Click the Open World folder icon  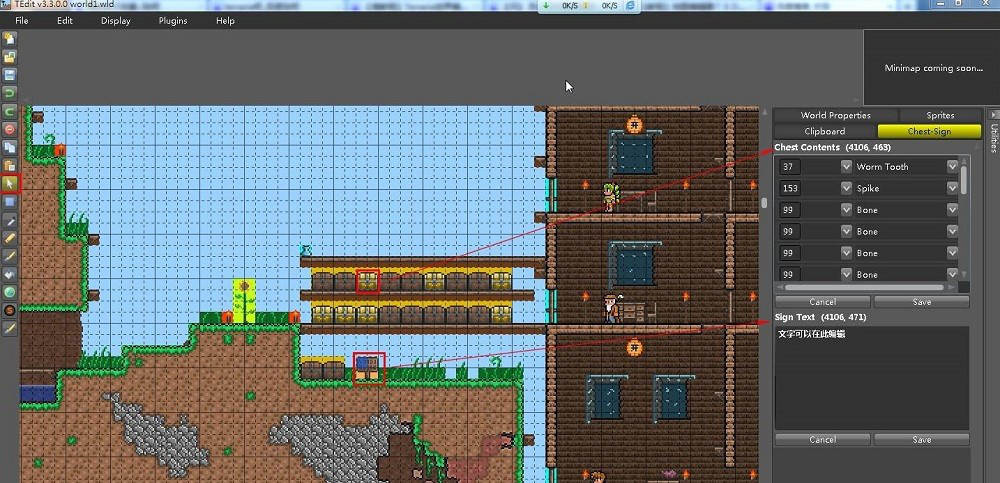click(x=10, y=57)
